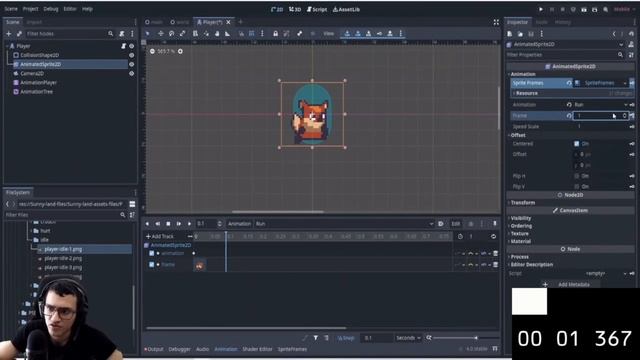This screenshot has height=360, width=640.
Task: Zoom out with the minus button in the viewport
Action: (x=152, y=51)
